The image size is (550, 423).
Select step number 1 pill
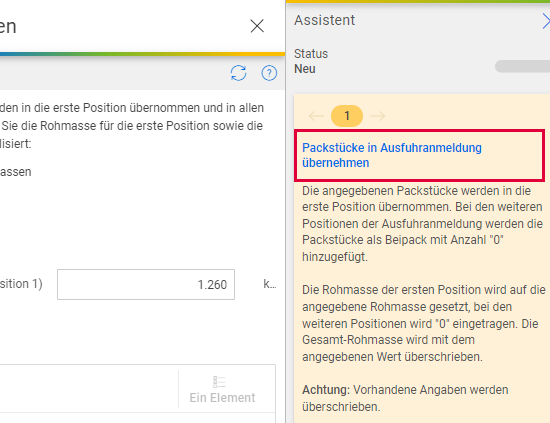click(x=347, y=116)
